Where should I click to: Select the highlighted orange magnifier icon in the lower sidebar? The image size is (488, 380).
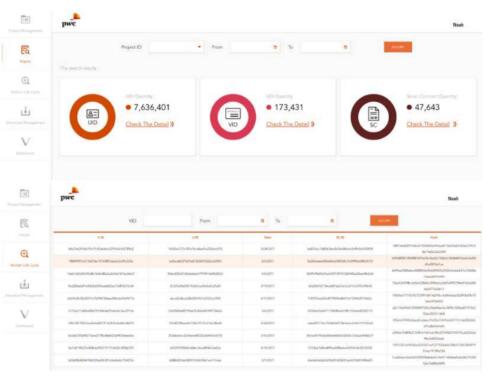(24, 254)
